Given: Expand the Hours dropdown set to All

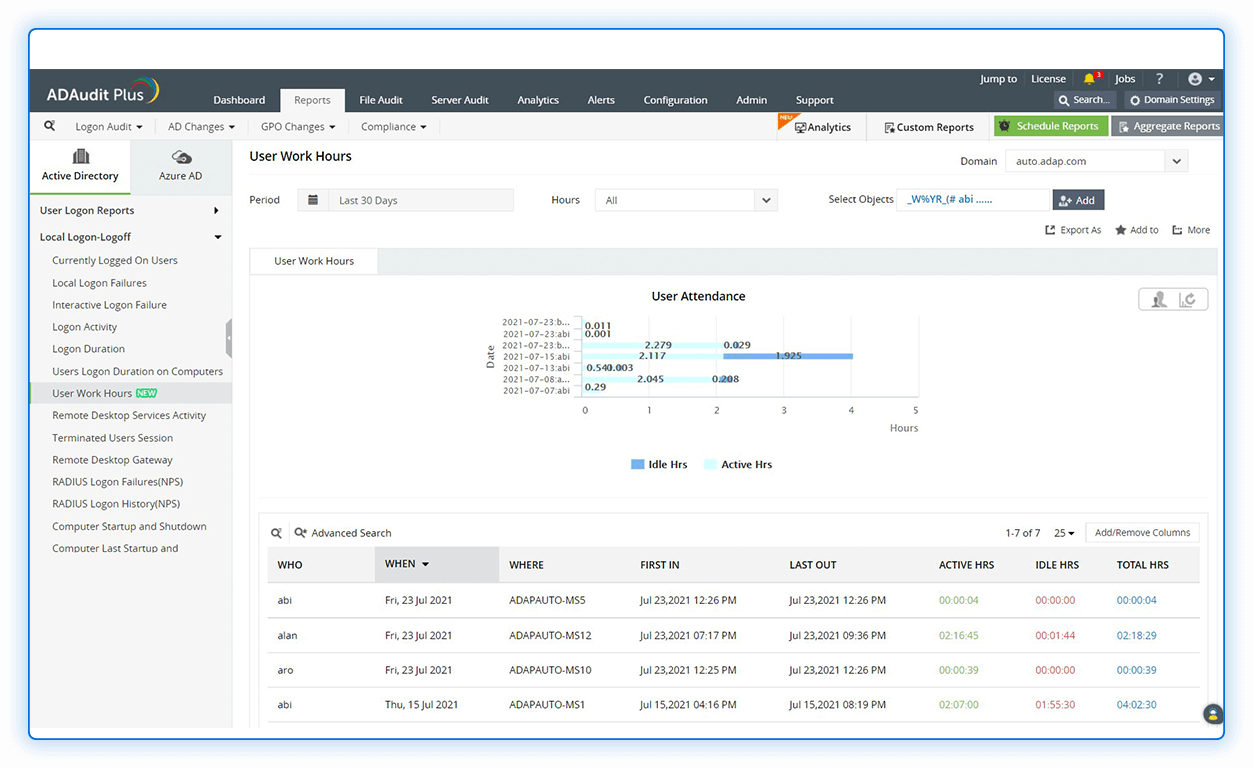Looking at the screenshot, I should click(x=766, y=199).
